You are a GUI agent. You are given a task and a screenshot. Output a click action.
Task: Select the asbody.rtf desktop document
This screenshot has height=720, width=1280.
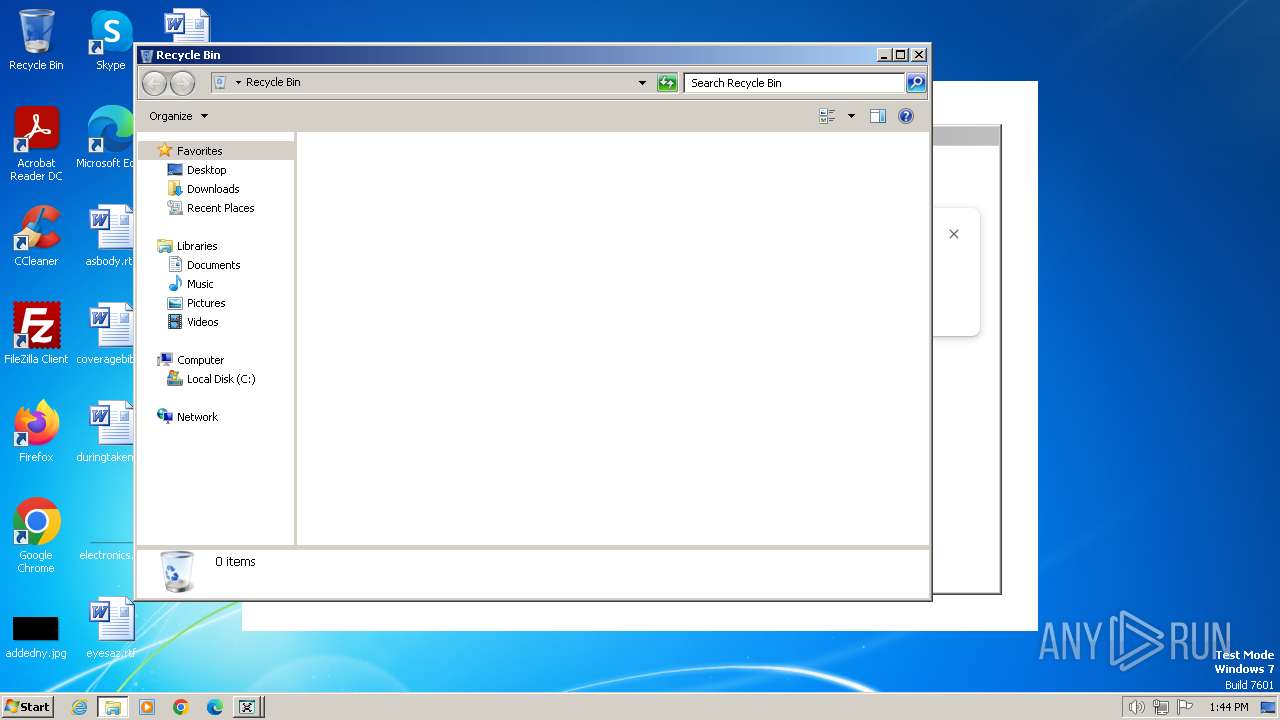109,236
